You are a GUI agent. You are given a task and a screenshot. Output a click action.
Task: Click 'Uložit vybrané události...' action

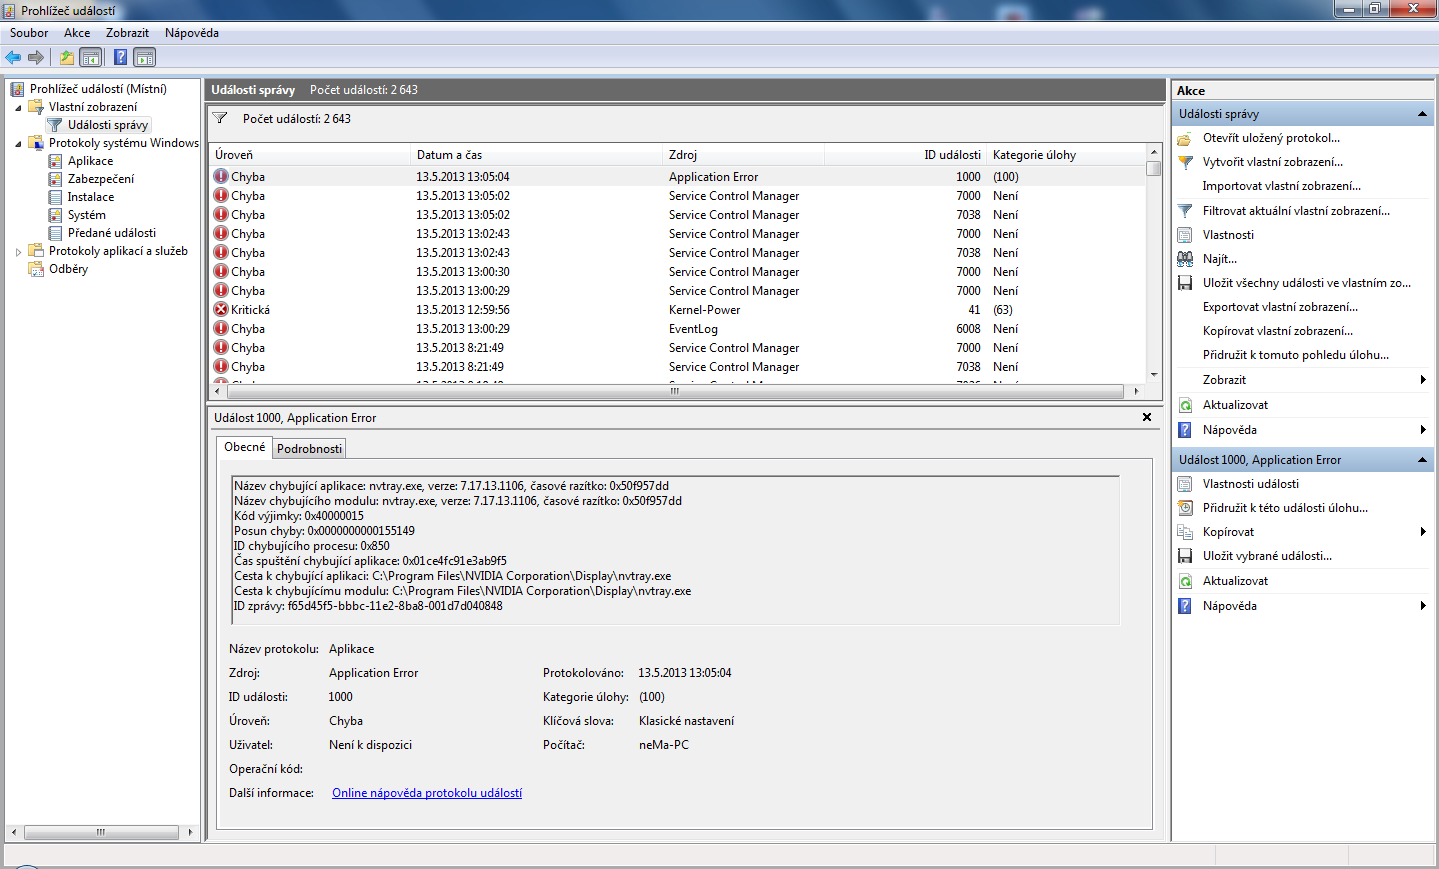pyautogui.click(x=1267, y=556)
